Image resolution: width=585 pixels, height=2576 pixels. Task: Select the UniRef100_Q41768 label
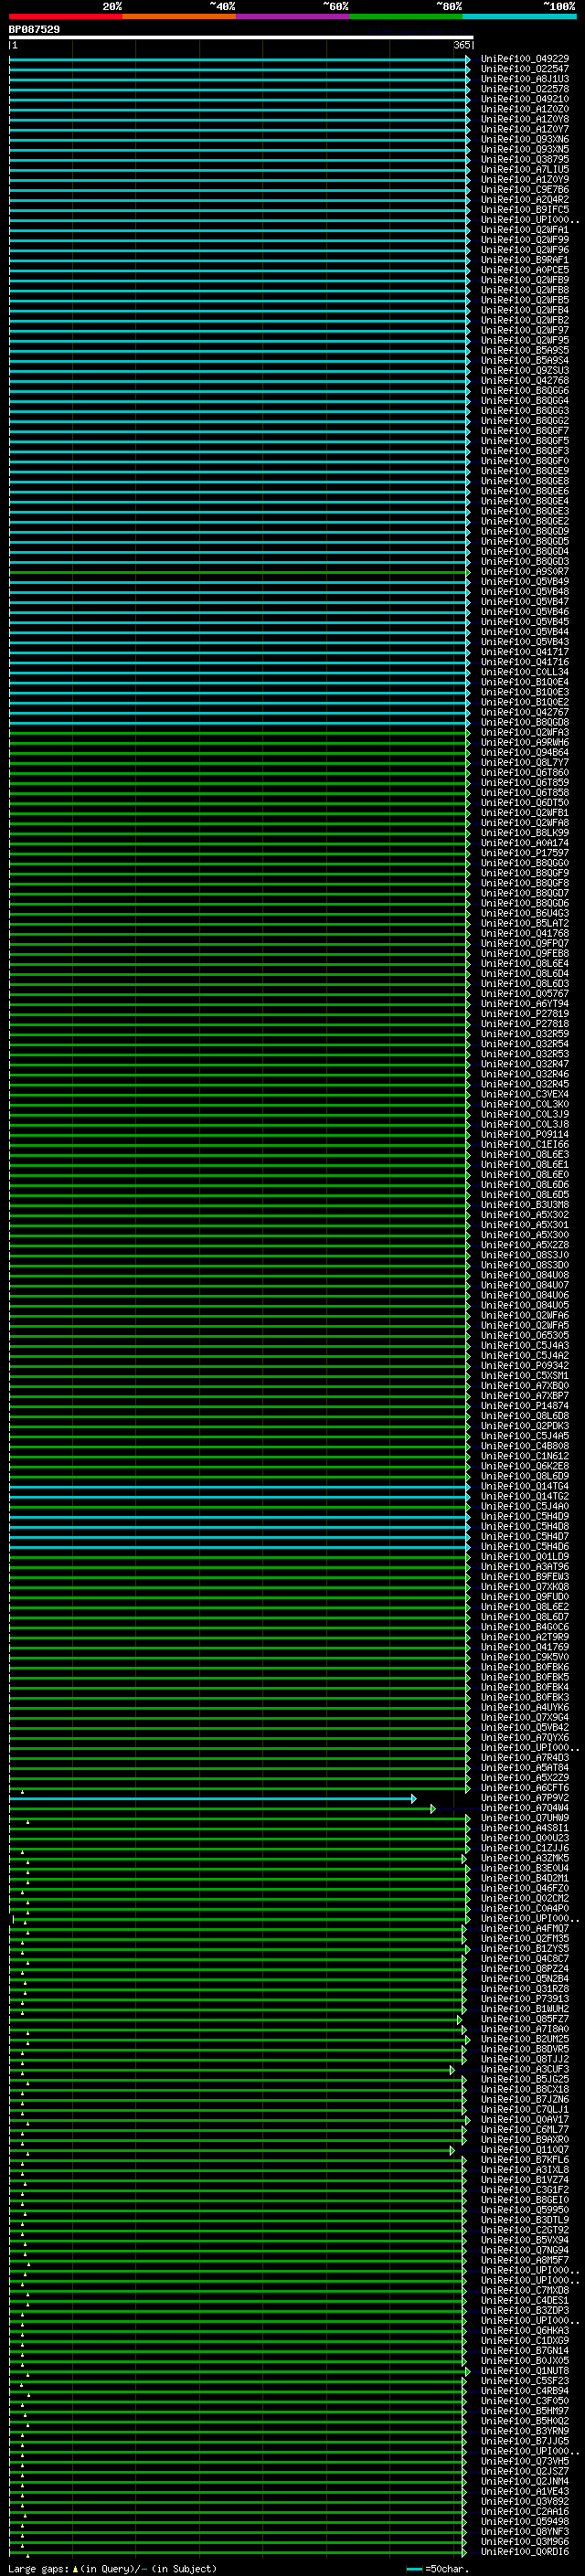coord(525,934)
